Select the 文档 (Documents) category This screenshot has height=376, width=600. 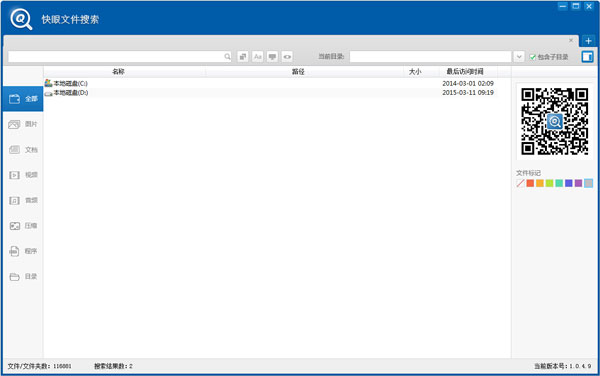coord(23,150)
